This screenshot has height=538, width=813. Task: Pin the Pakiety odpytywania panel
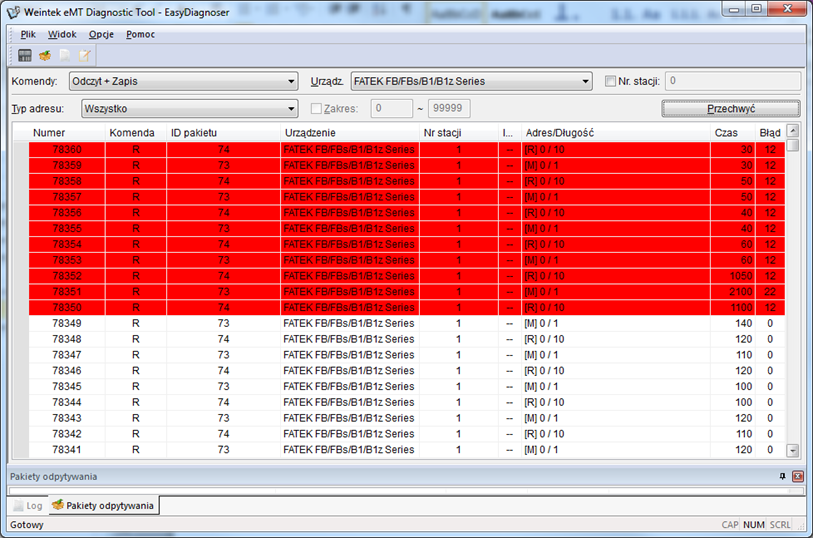tap(782, 476)
